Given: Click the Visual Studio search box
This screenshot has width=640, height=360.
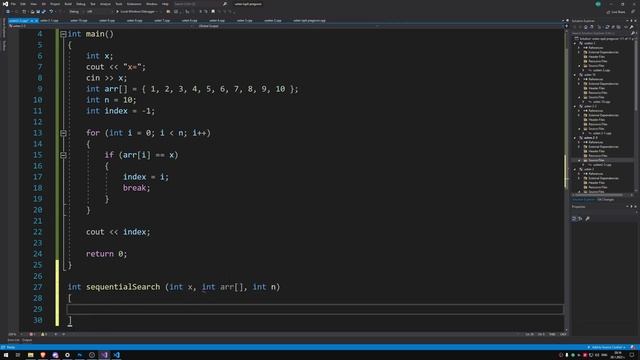Looking at the screenshot, I should (200, 4).
